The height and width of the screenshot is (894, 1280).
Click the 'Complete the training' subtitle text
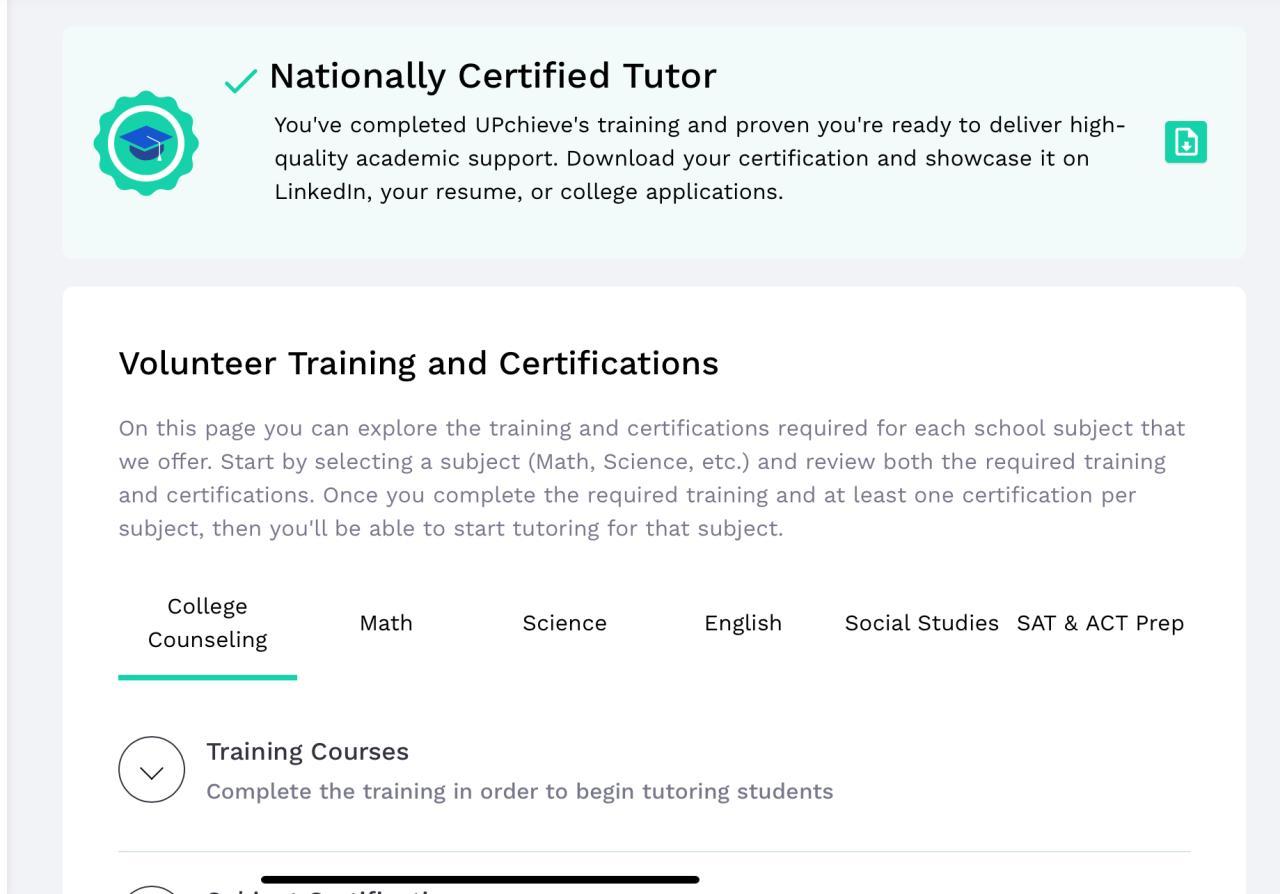(519, 791)
